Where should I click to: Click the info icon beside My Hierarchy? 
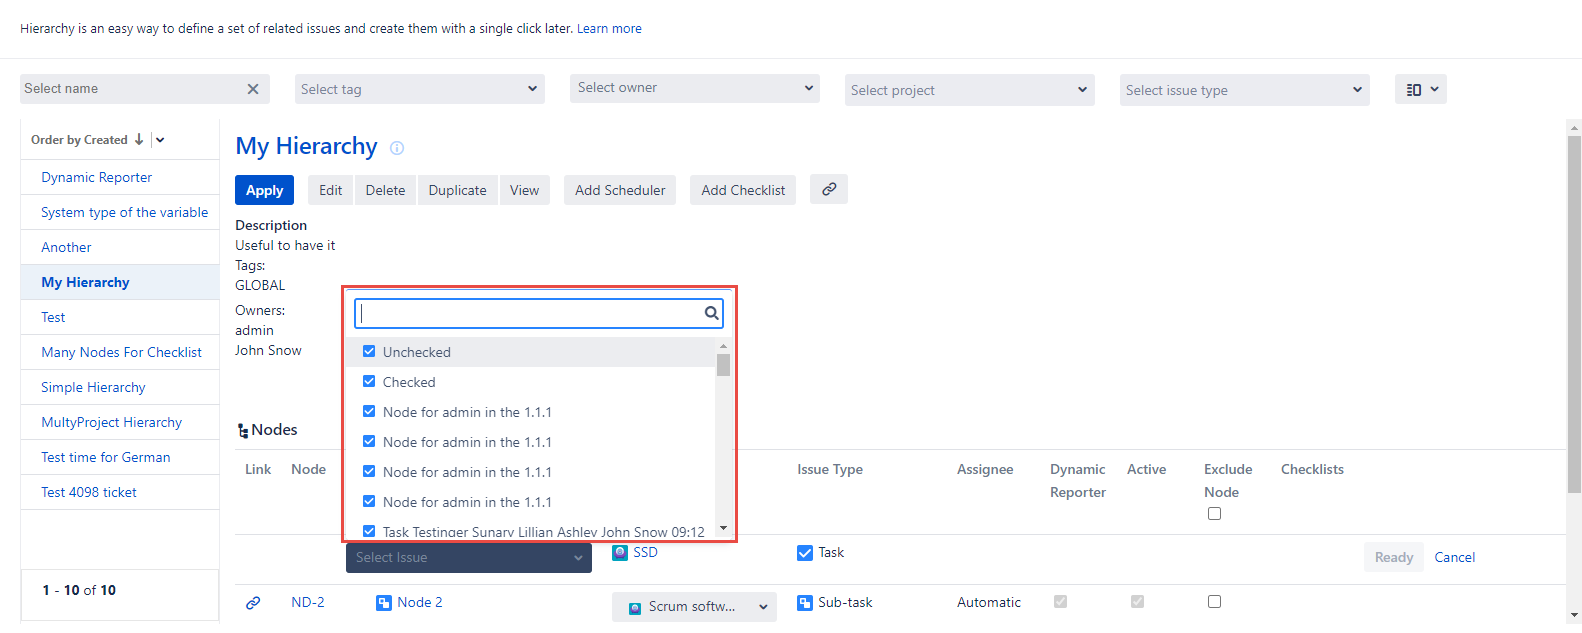[x=397, y=148]
